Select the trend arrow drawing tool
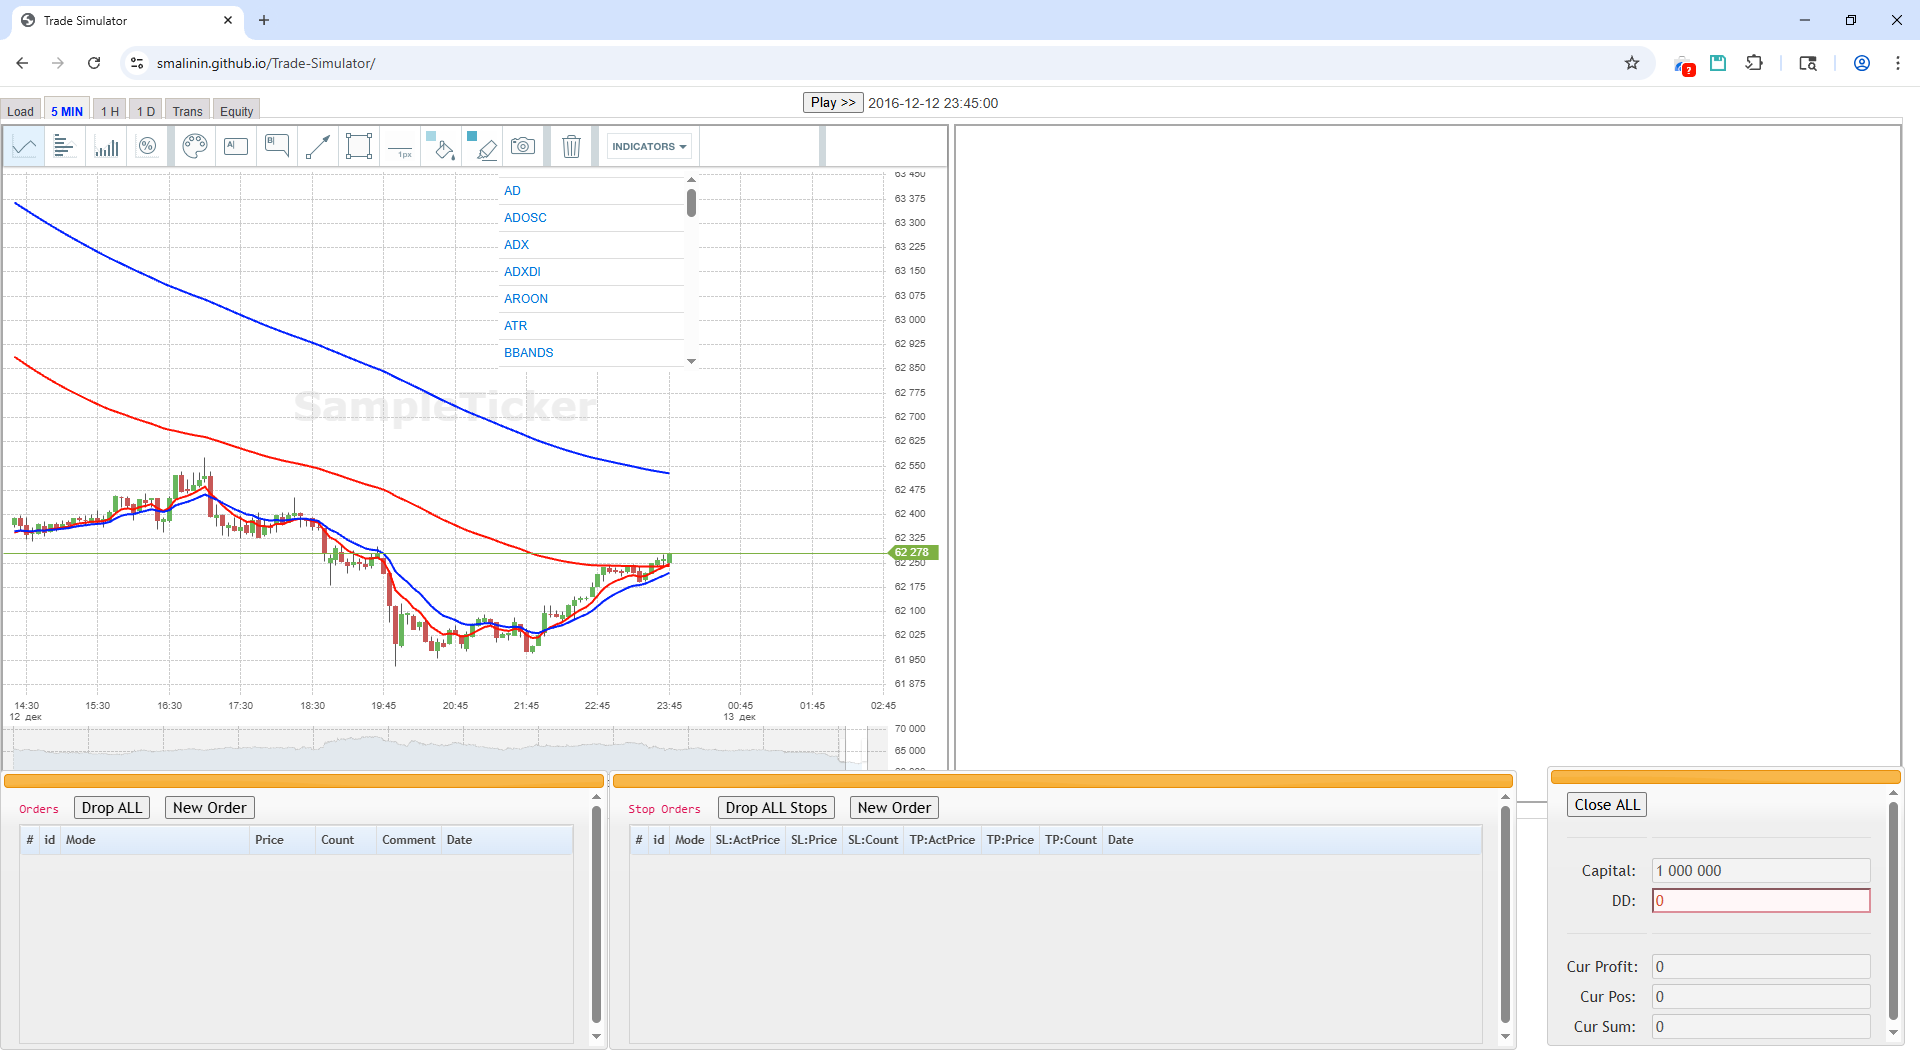 point(317,145)
